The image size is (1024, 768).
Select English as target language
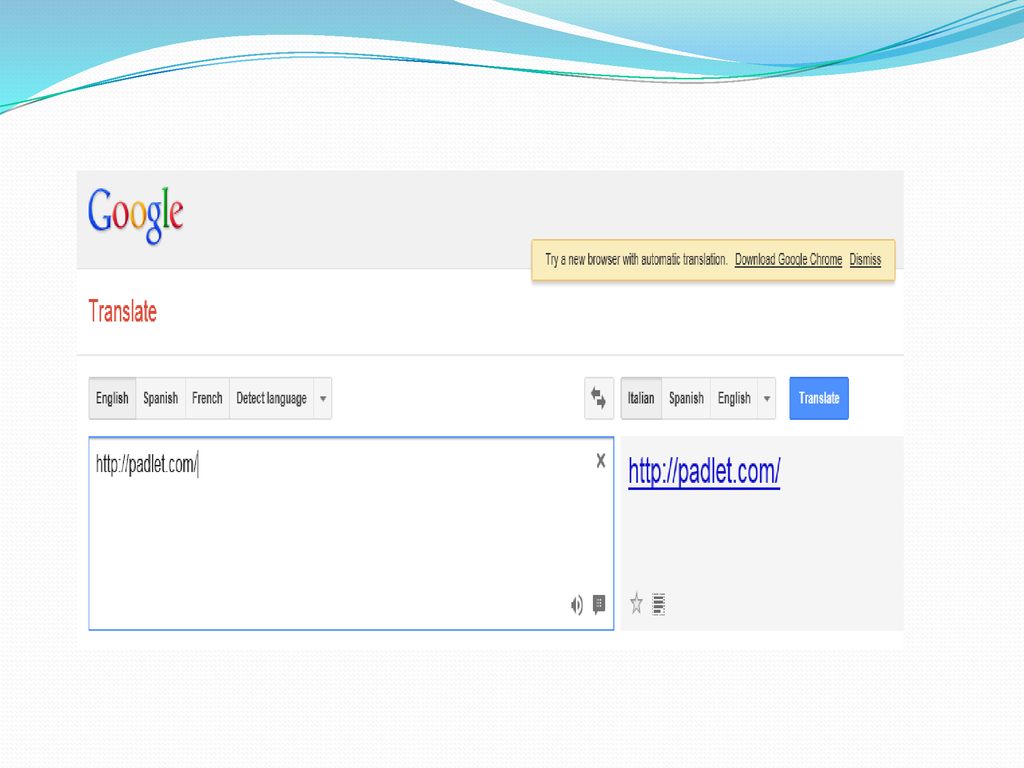click(x=734, y=398)
